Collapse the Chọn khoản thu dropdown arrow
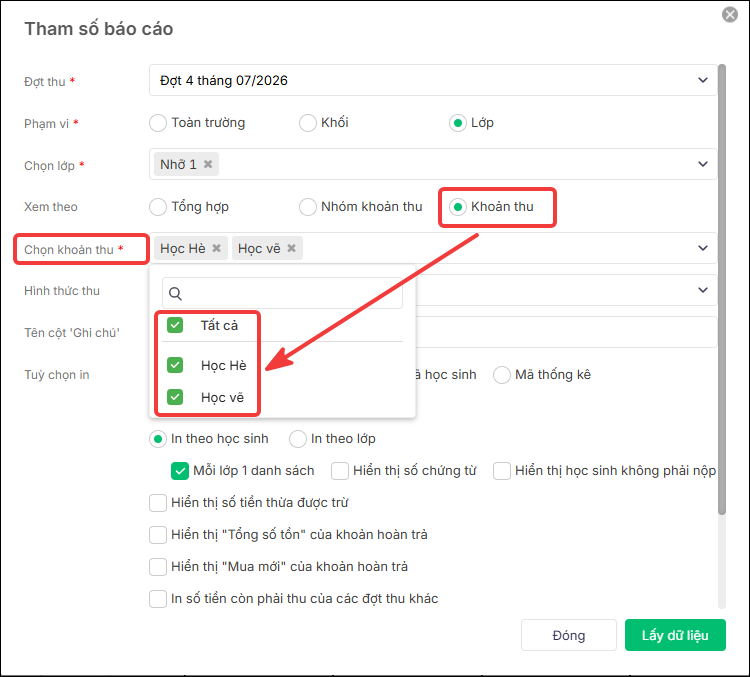The image size is (750, 677). click(x=702, y=248)
